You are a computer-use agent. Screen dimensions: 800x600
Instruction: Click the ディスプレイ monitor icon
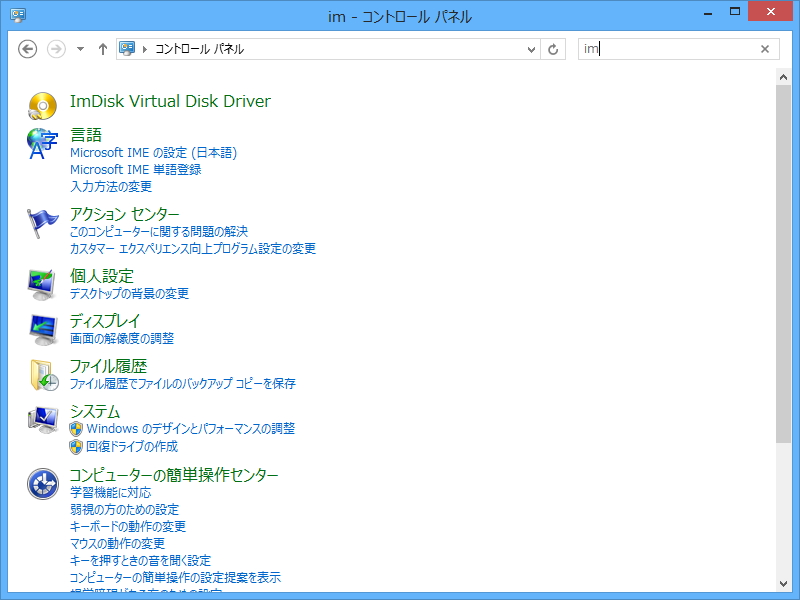pyautogui.click(x=42, y=329)
